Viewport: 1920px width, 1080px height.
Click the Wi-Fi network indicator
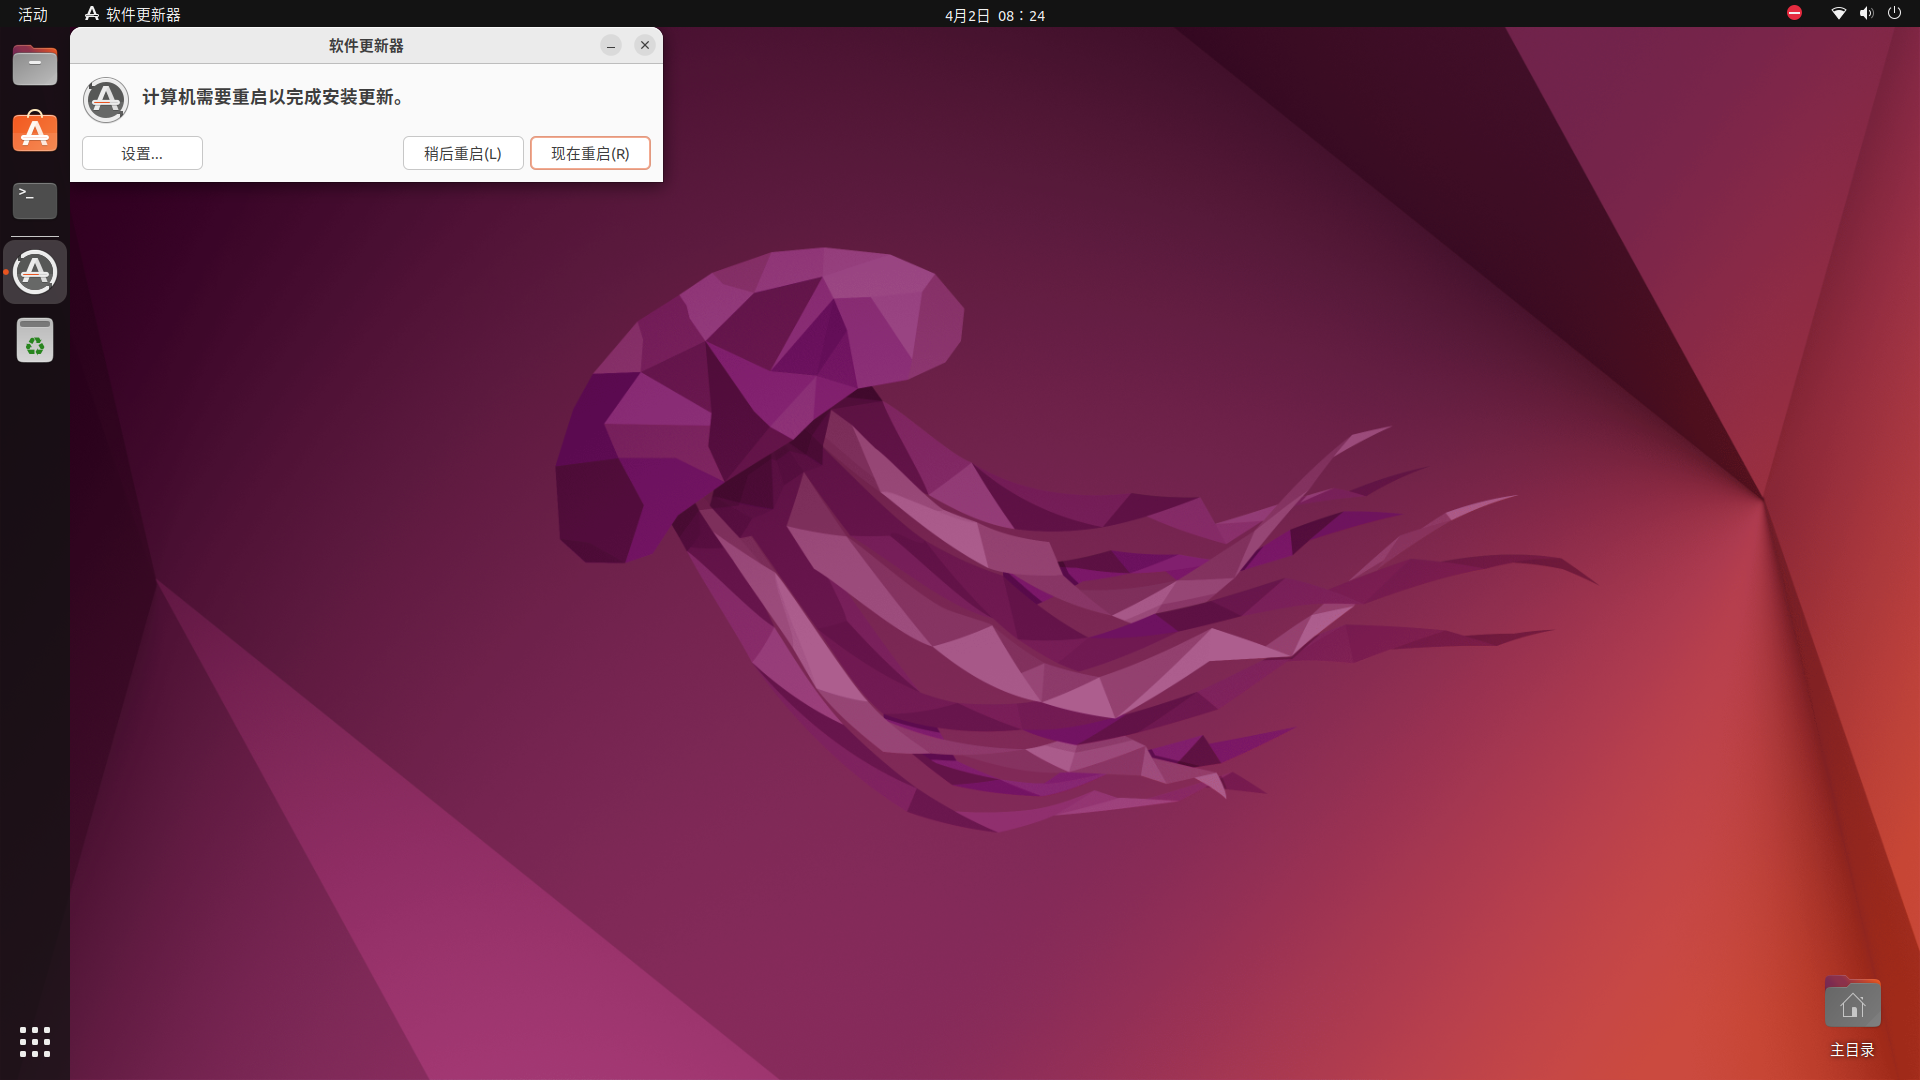click(1838, 13)
